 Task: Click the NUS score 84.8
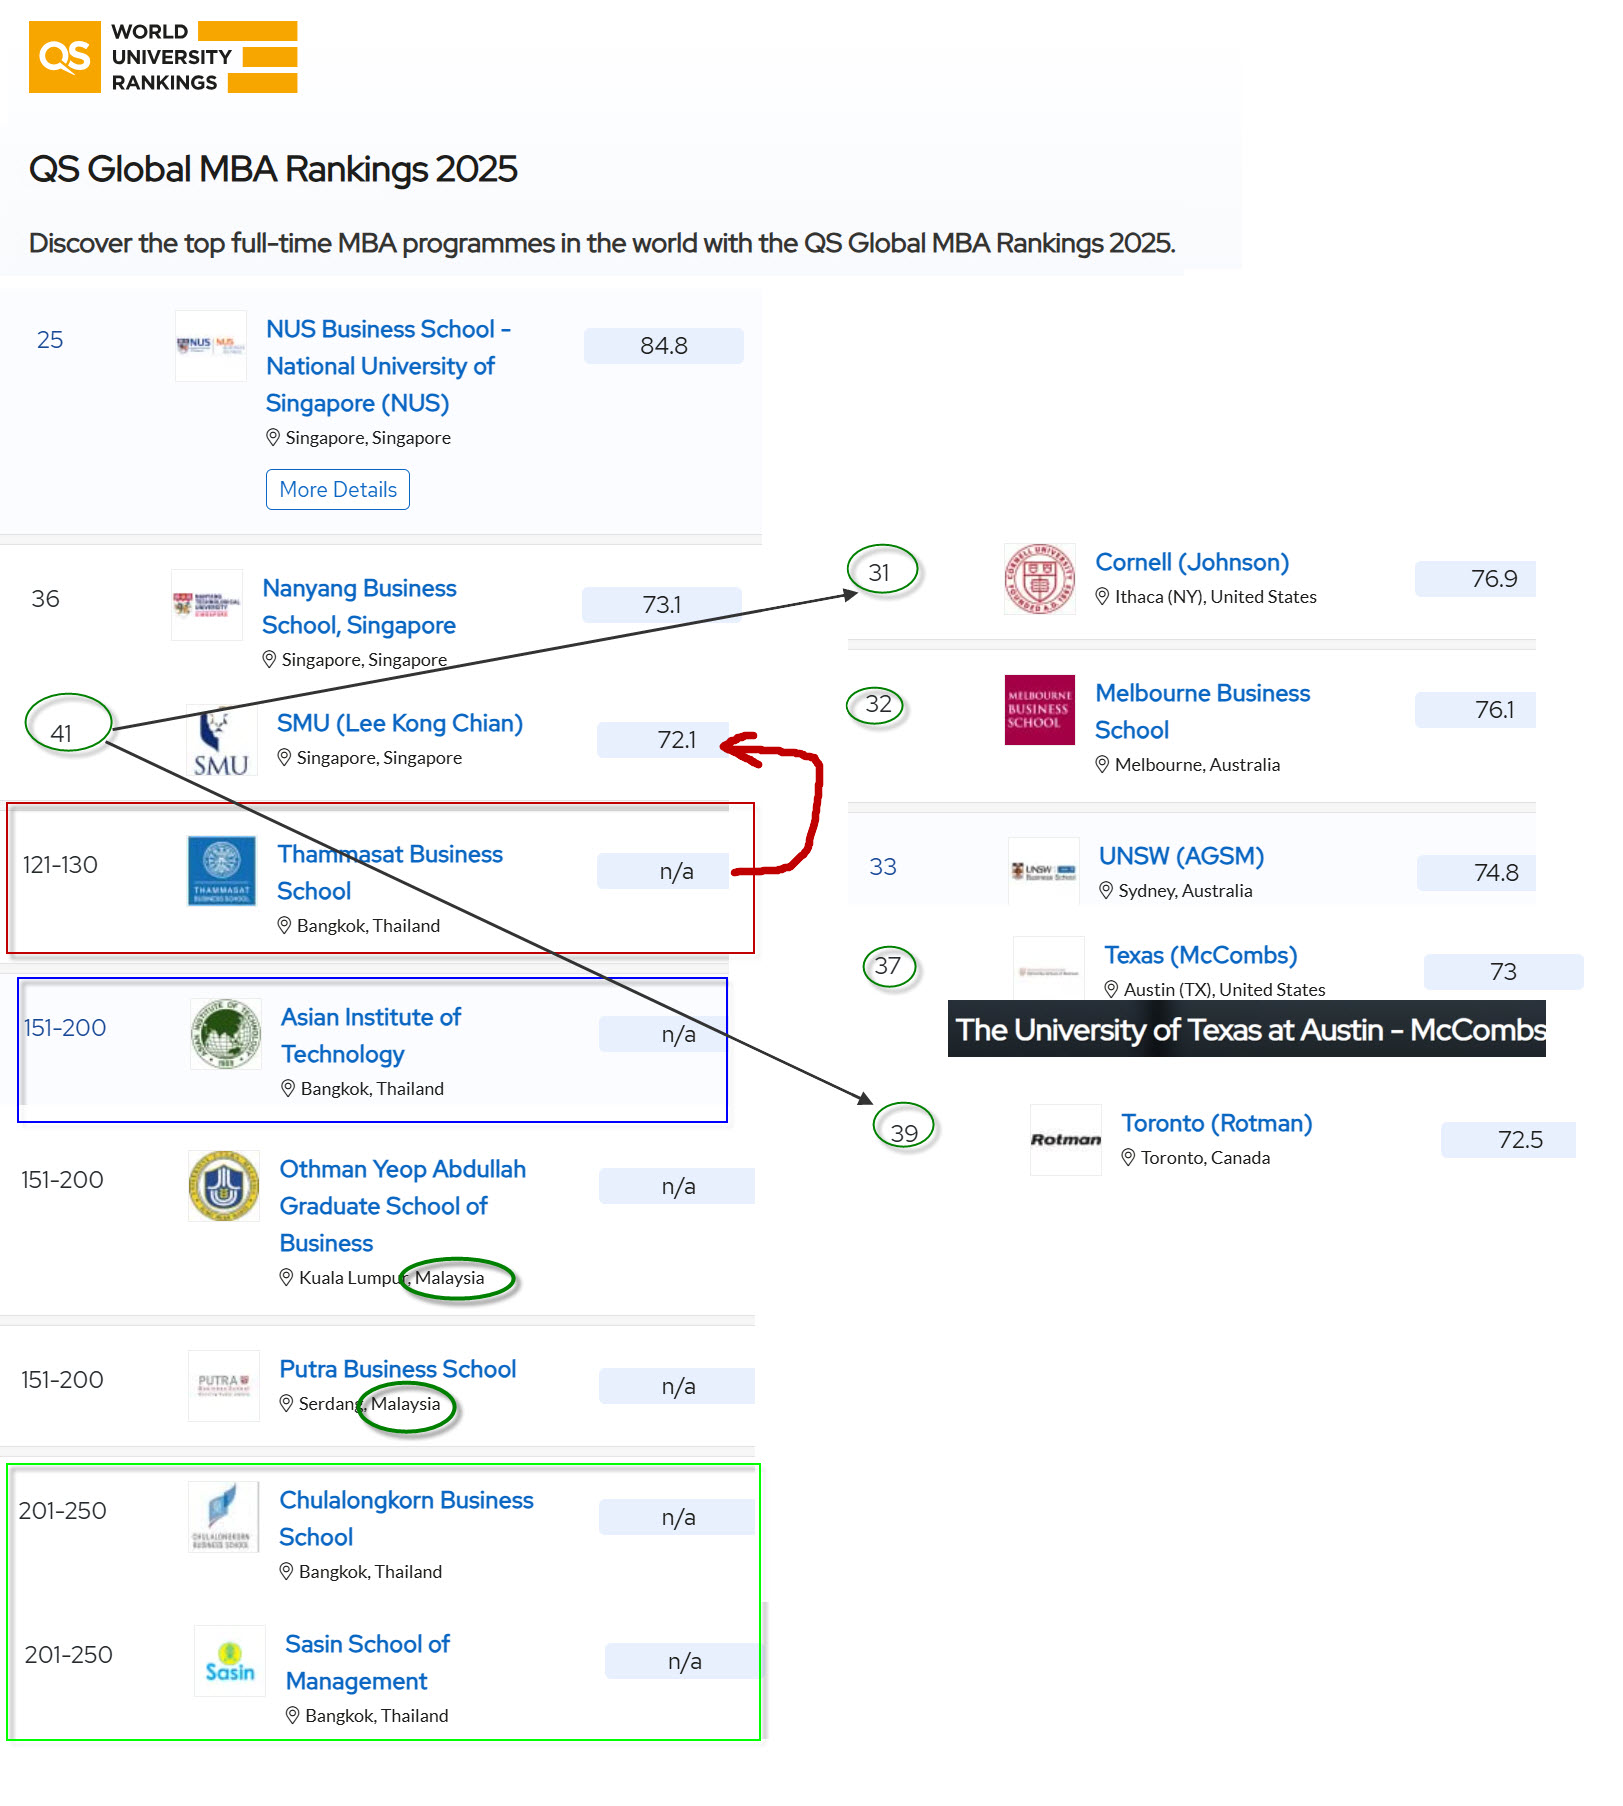coord(664,346)
